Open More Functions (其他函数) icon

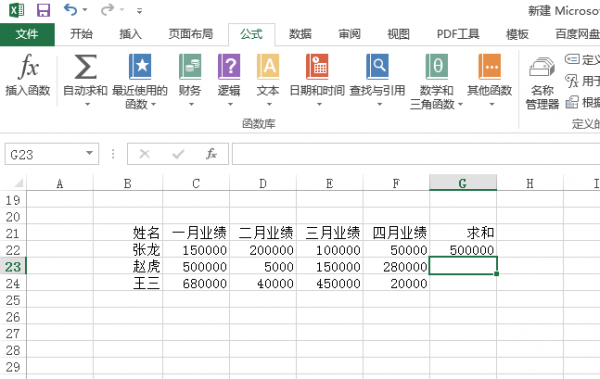(489, 67)
